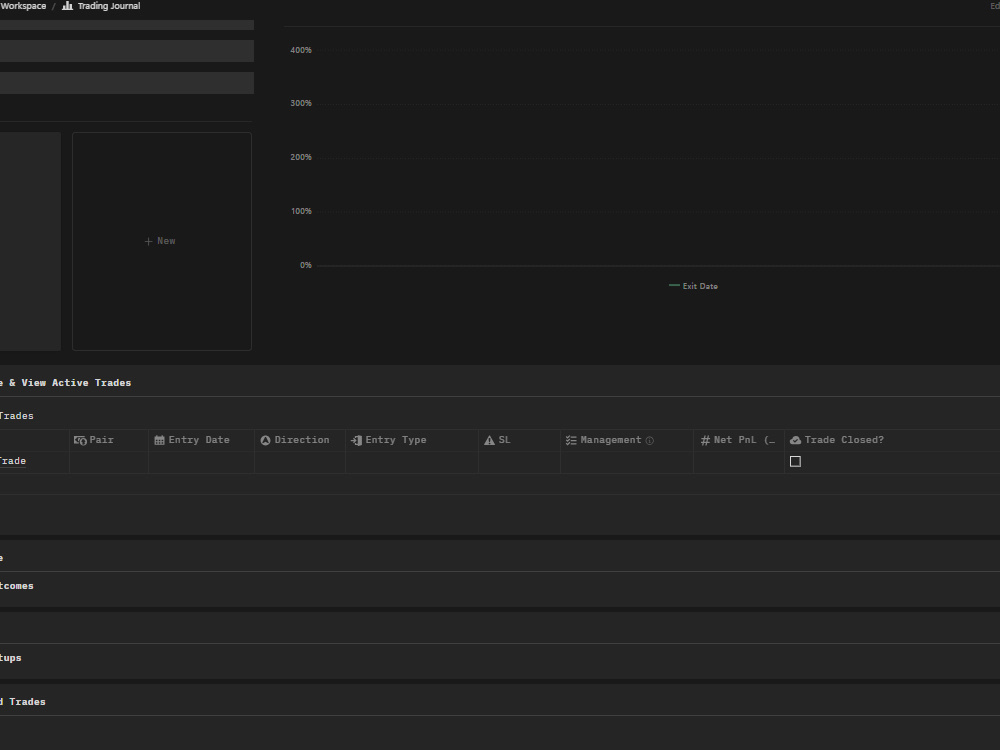
Task: Tick the Trade Closed? checkbox
Action: tap(795, 461)
